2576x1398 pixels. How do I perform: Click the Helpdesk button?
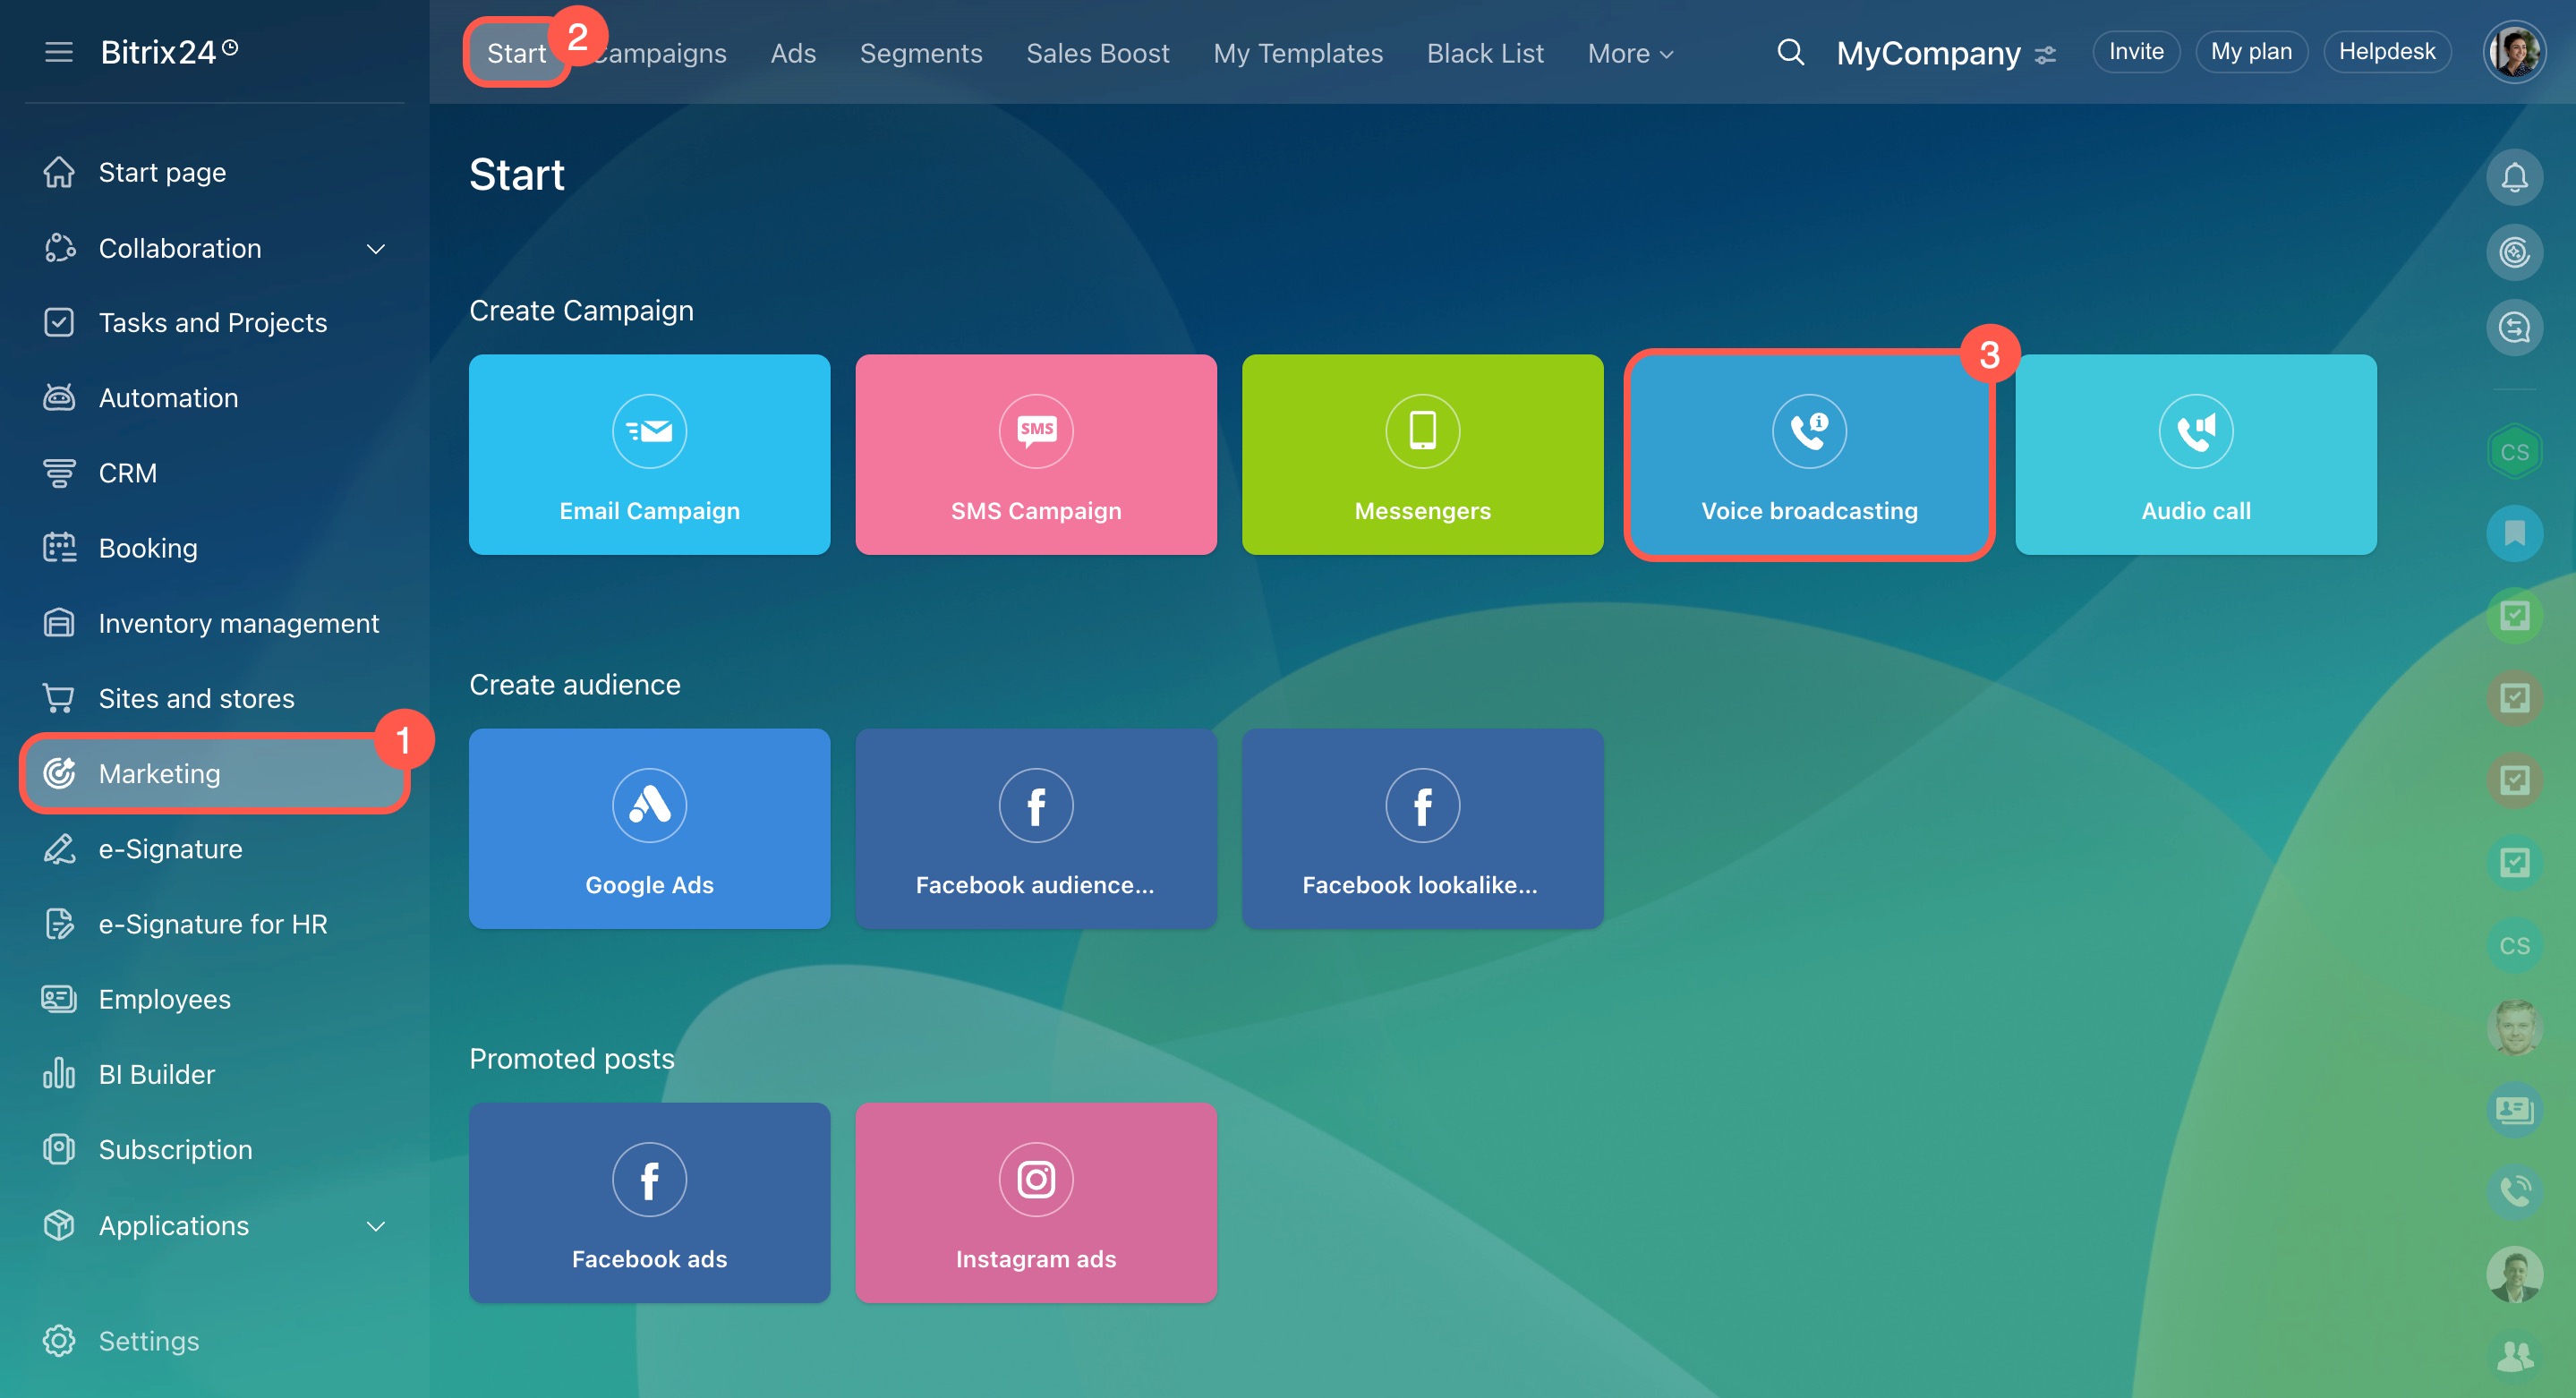pos(2386,52)
